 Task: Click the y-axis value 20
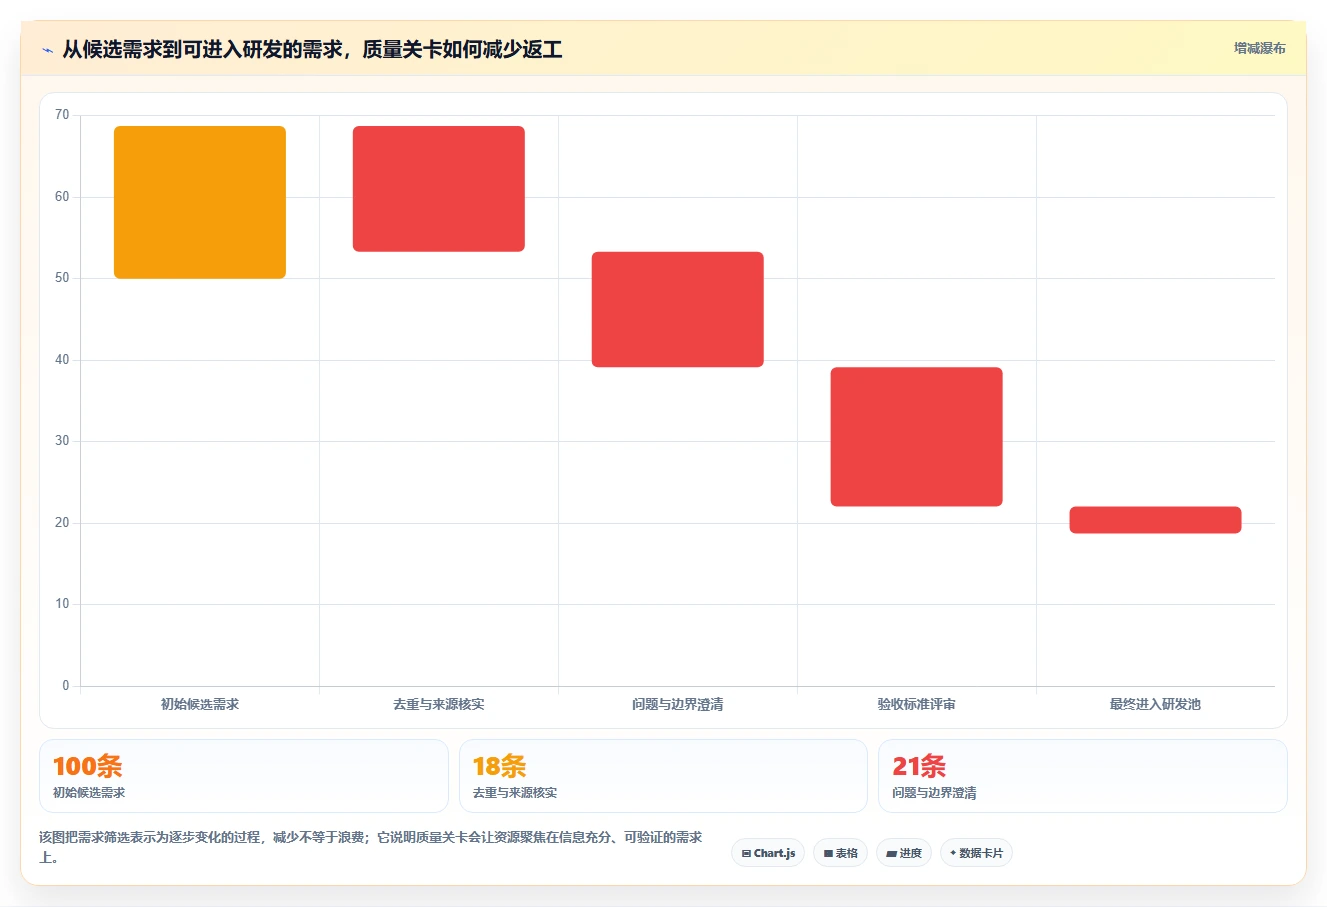pos(62,523)
